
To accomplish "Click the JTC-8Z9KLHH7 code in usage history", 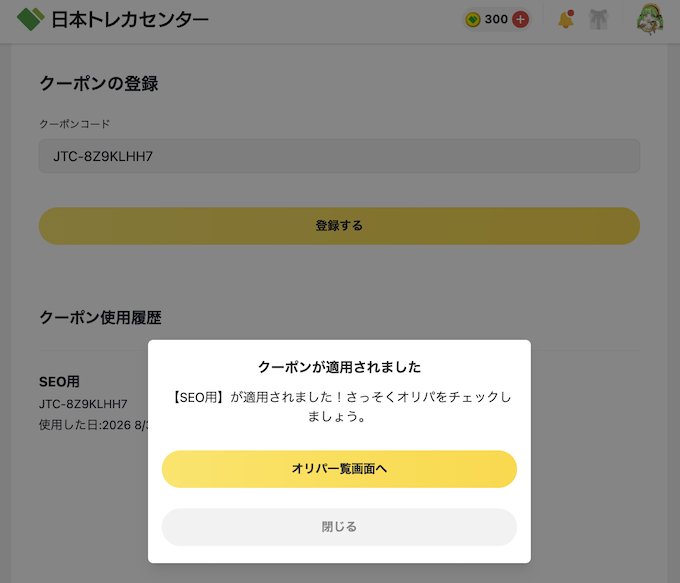I will click(83, 404).
